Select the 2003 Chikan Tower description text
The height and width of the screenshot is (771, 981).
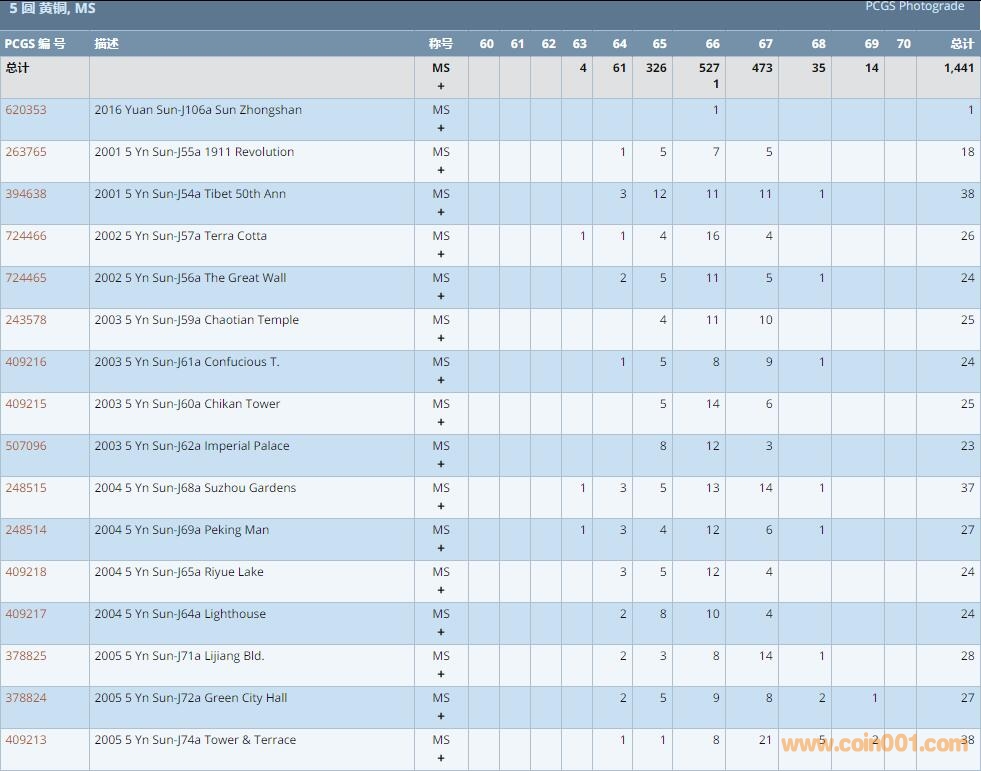187,404
